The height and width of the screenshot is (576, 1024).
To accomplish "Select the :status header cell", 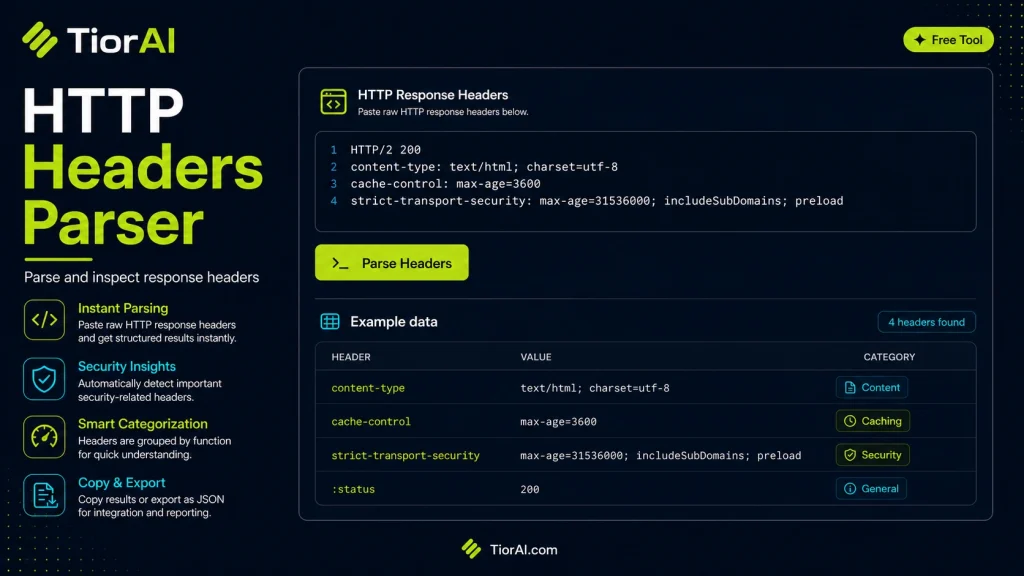I will [x=353, y=489].
